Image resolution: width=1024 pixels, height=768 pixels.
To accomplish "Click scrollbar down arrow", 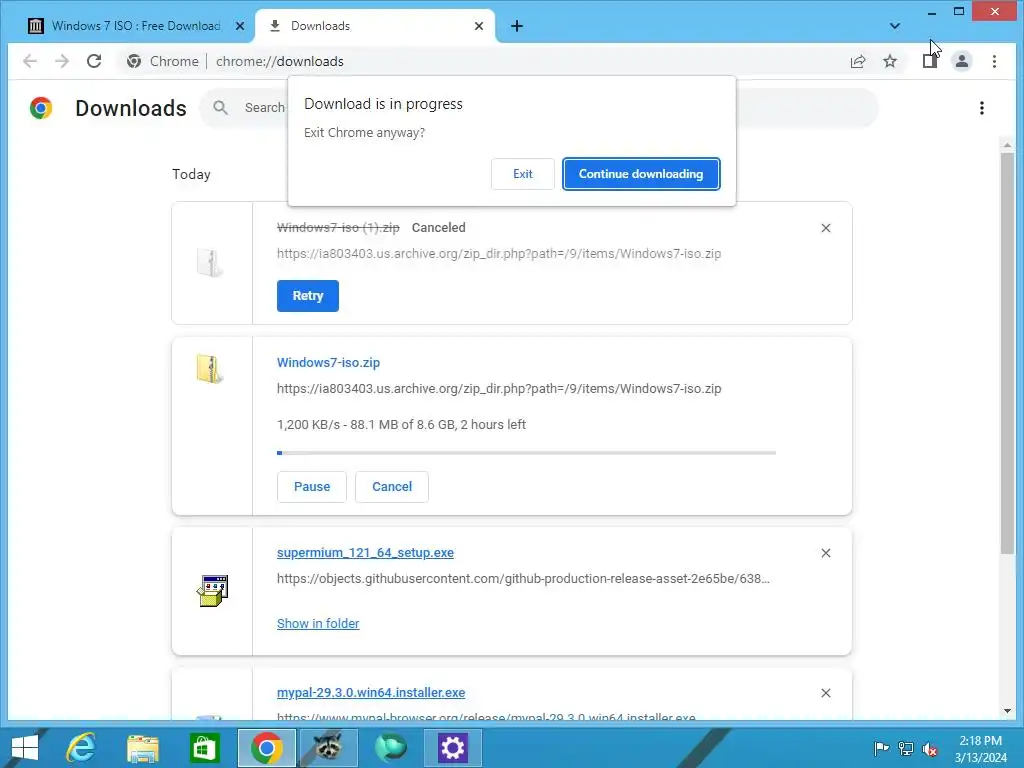I will pos(1007,711).
